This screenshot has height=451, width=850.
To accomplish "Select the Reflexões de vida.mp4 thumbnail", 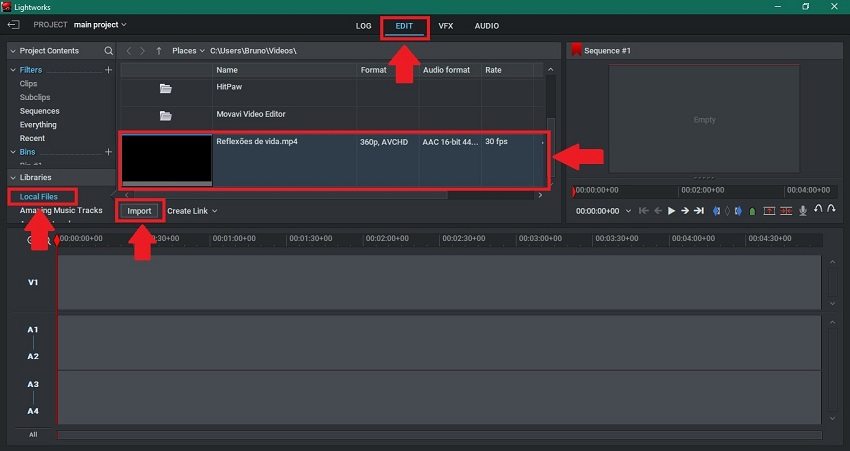I will coord(166,159).
